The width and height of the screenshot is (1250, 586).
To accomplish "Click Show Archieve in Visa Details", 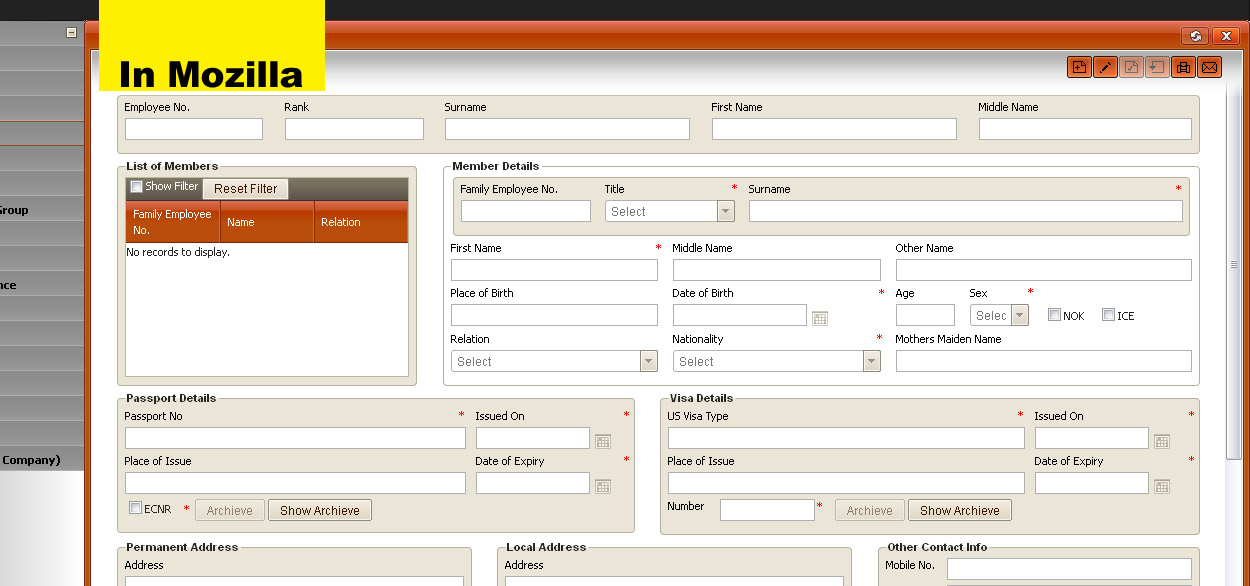I will (x=960, y=510).
